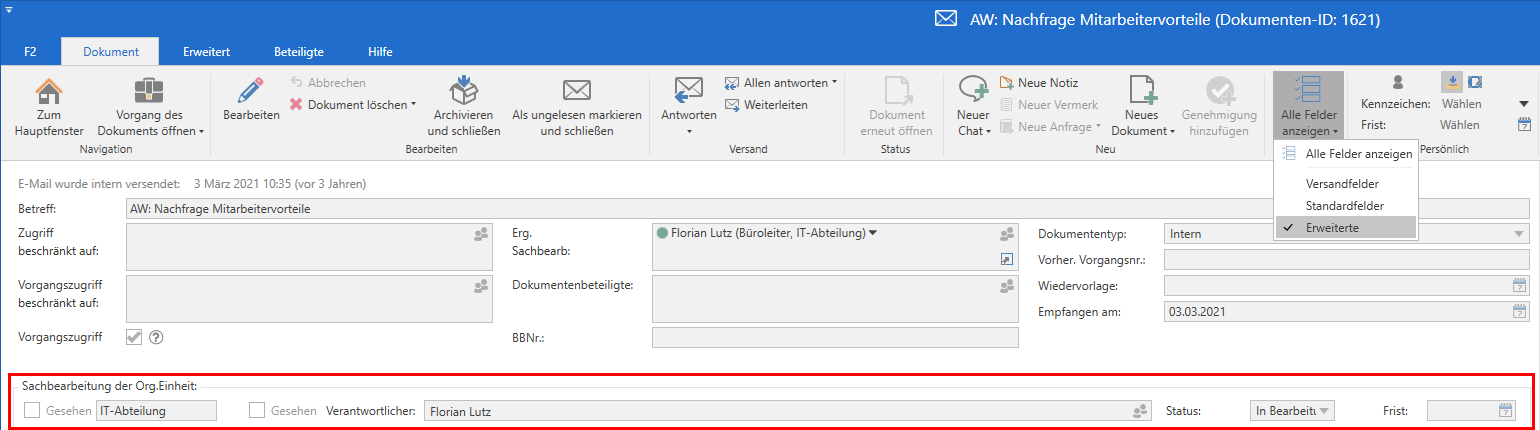The image size is (1540, 430).
Task: Expand the Dokument löschen dropdown arrow
Action: point(414,104)
